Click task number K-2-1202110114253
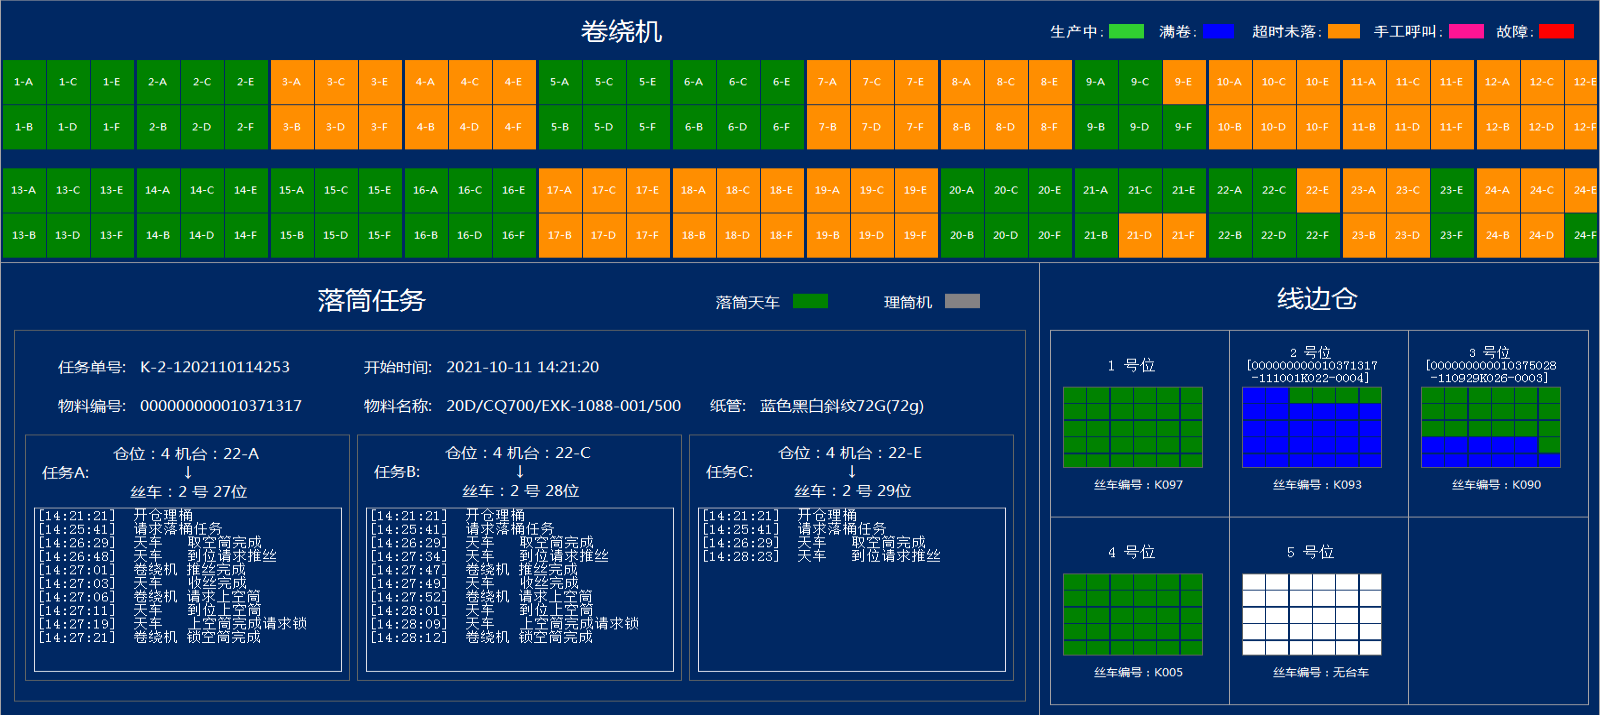This screenshot has height=715, width=1600. click(215, 367)
